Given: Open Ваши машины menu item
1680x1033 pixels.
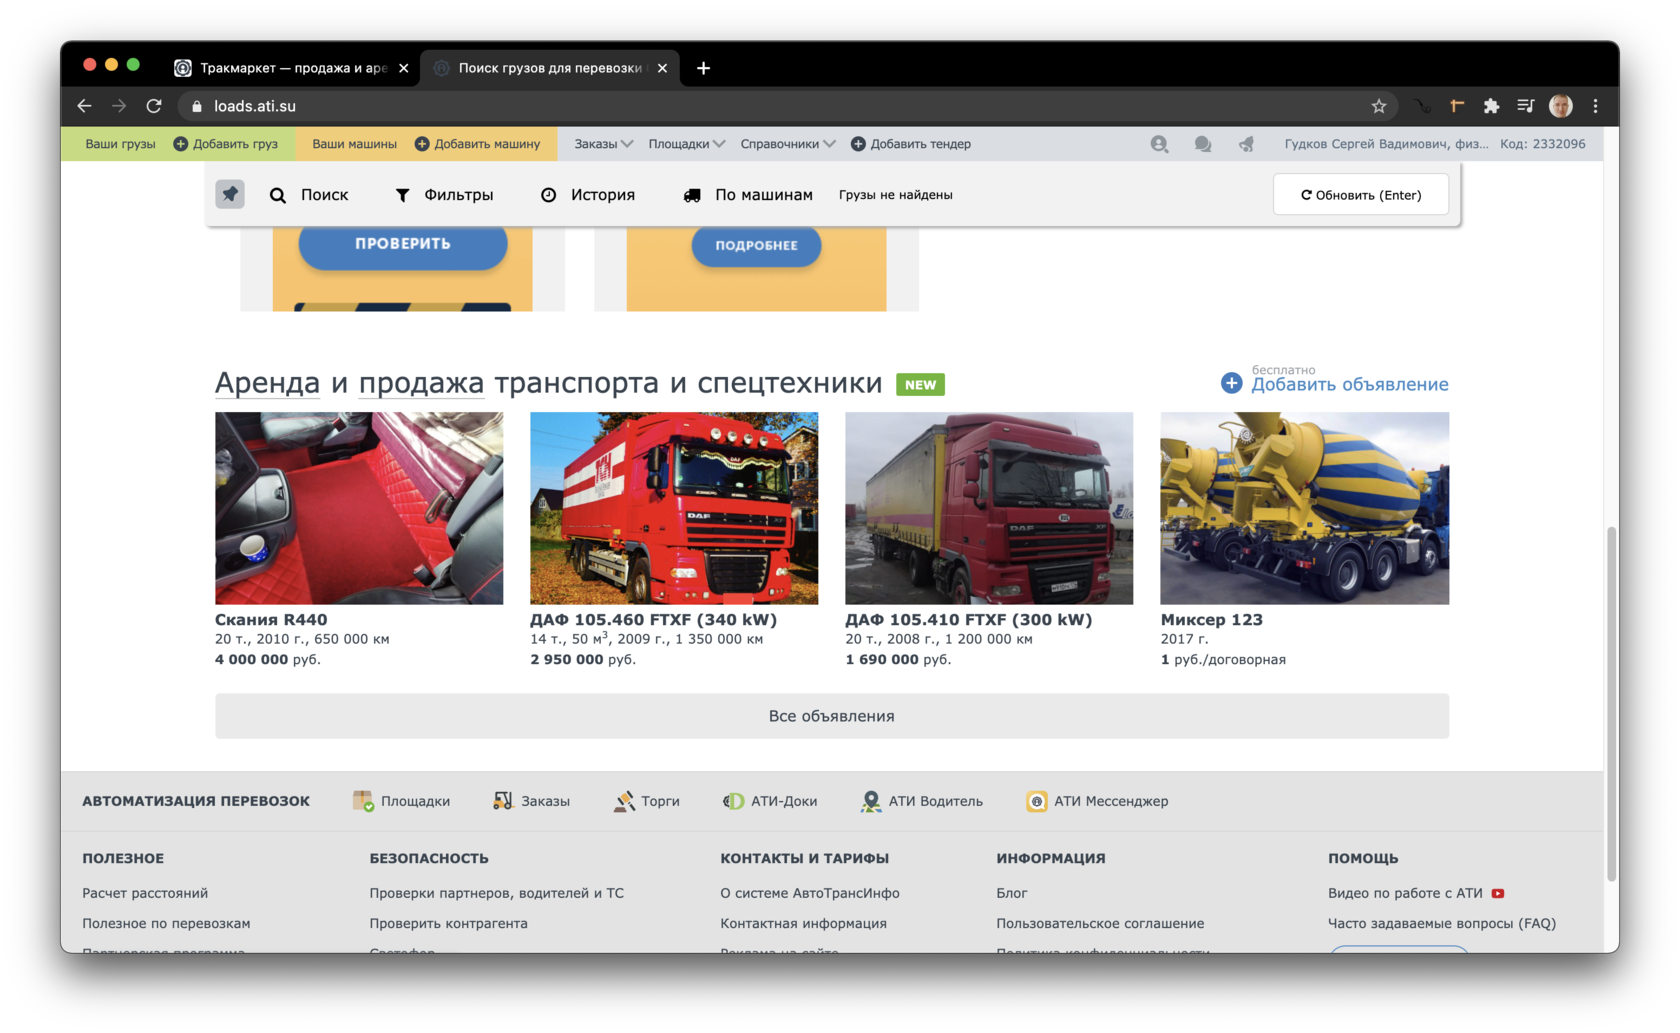Looking at the screenshot, I should coord(354,144).
